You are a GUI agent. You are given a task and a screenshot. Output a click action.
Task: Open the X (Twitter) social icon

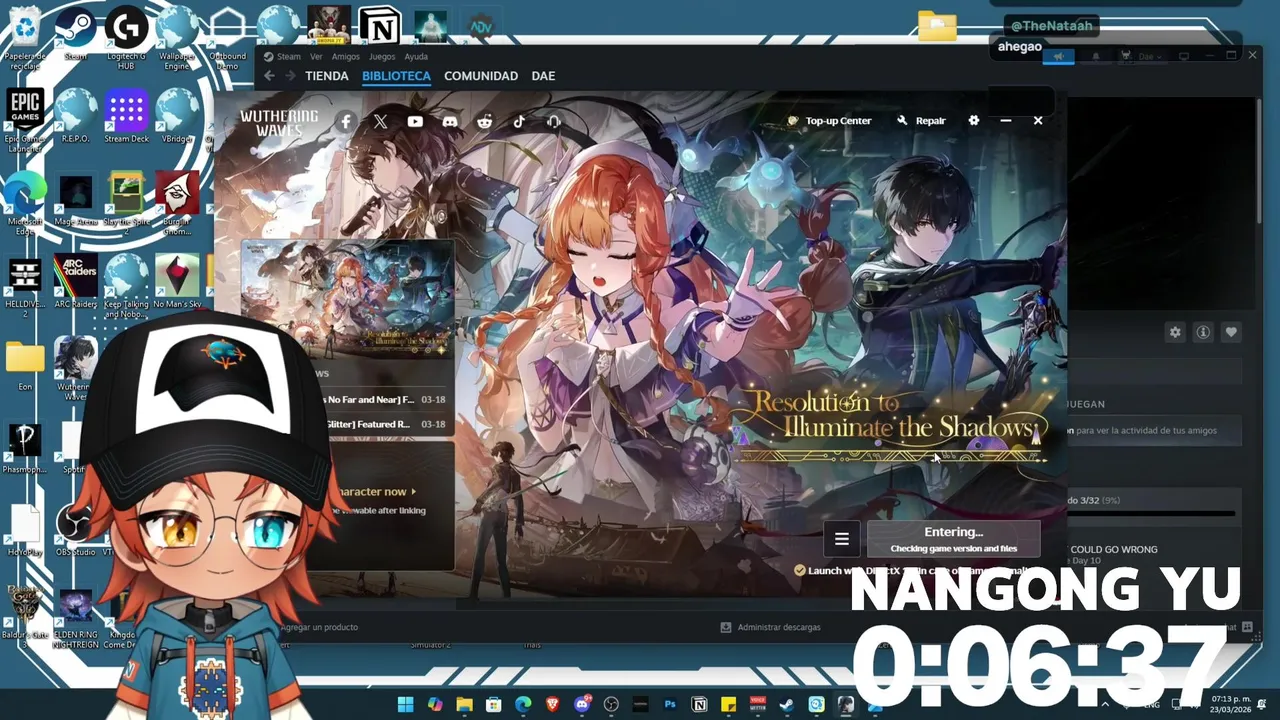tap(380, 121)
